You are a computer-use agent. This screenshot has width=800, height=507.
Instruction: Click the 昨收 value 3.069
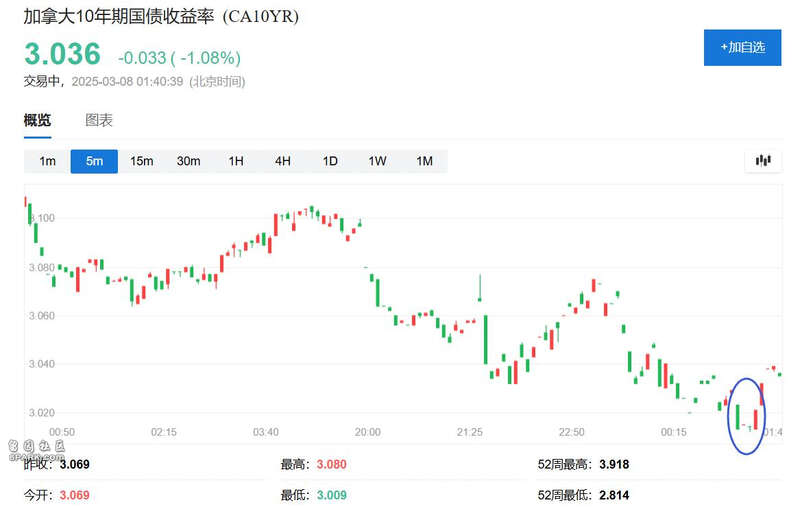[x=74, y=464]
